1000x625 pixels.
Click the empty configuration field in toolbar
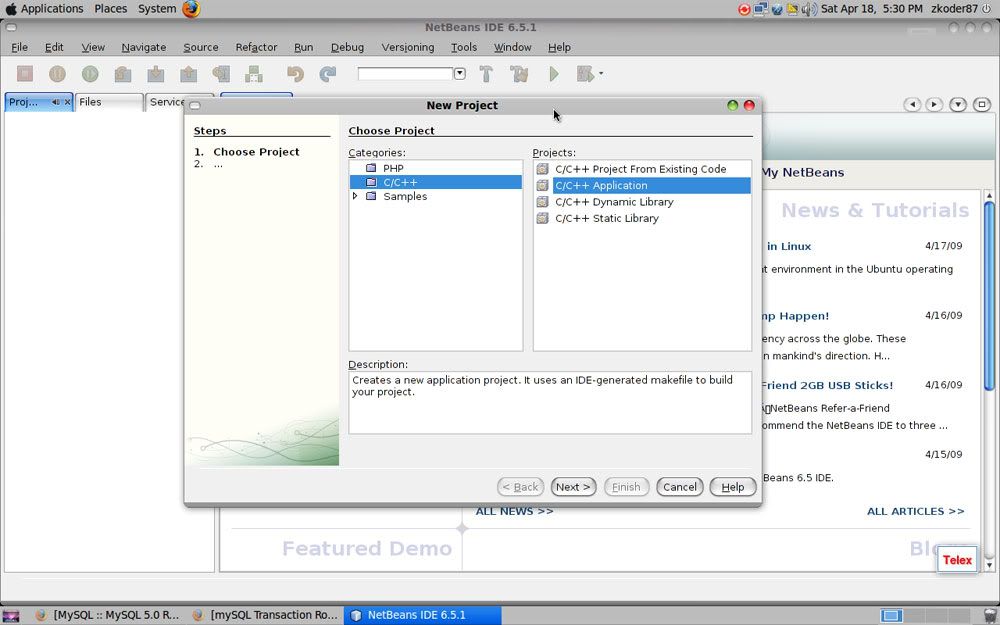[405, 74]
